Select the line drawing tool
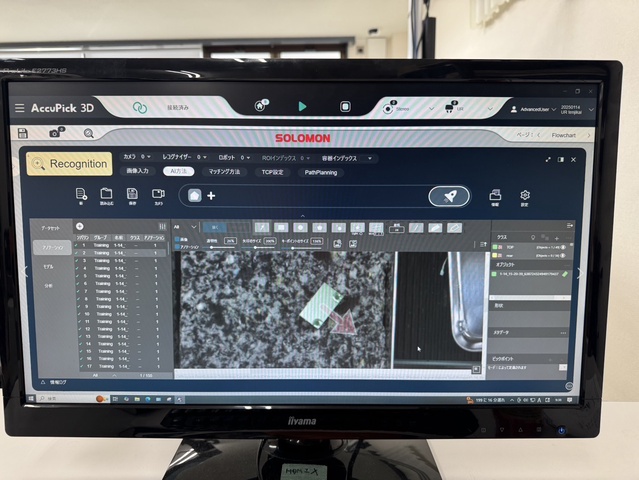 416,228
